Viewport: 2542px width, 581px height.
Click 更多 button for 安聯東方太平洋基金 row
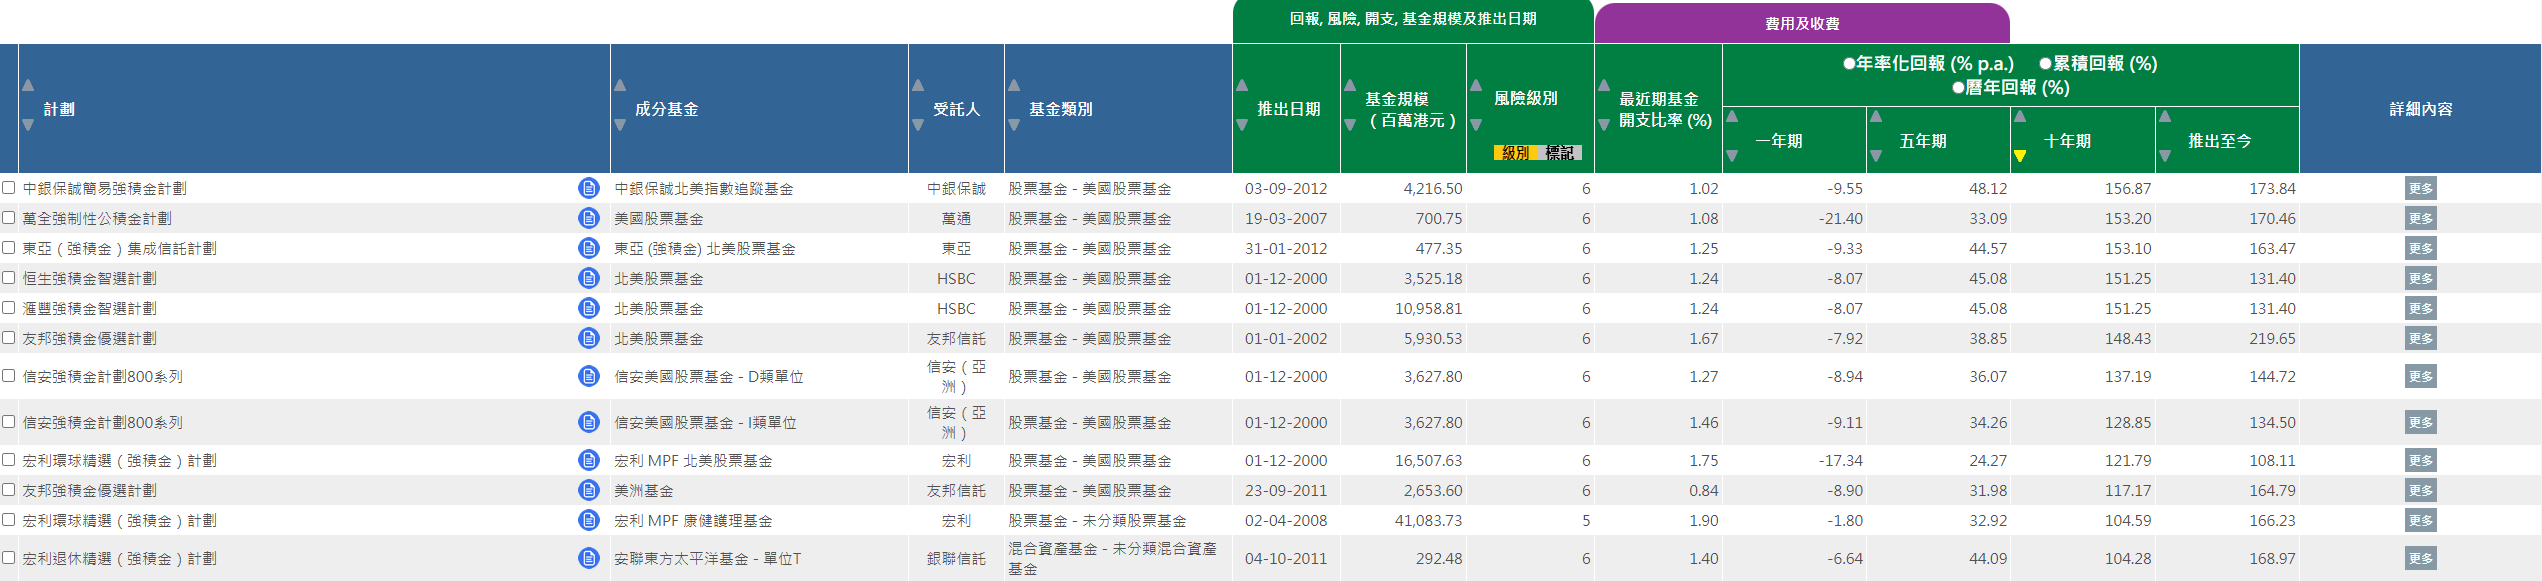point(2421,558)
